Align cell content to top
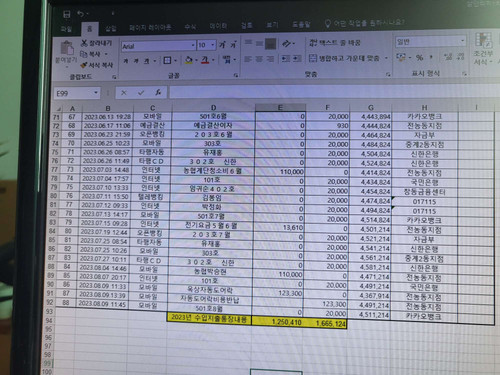 248,43
